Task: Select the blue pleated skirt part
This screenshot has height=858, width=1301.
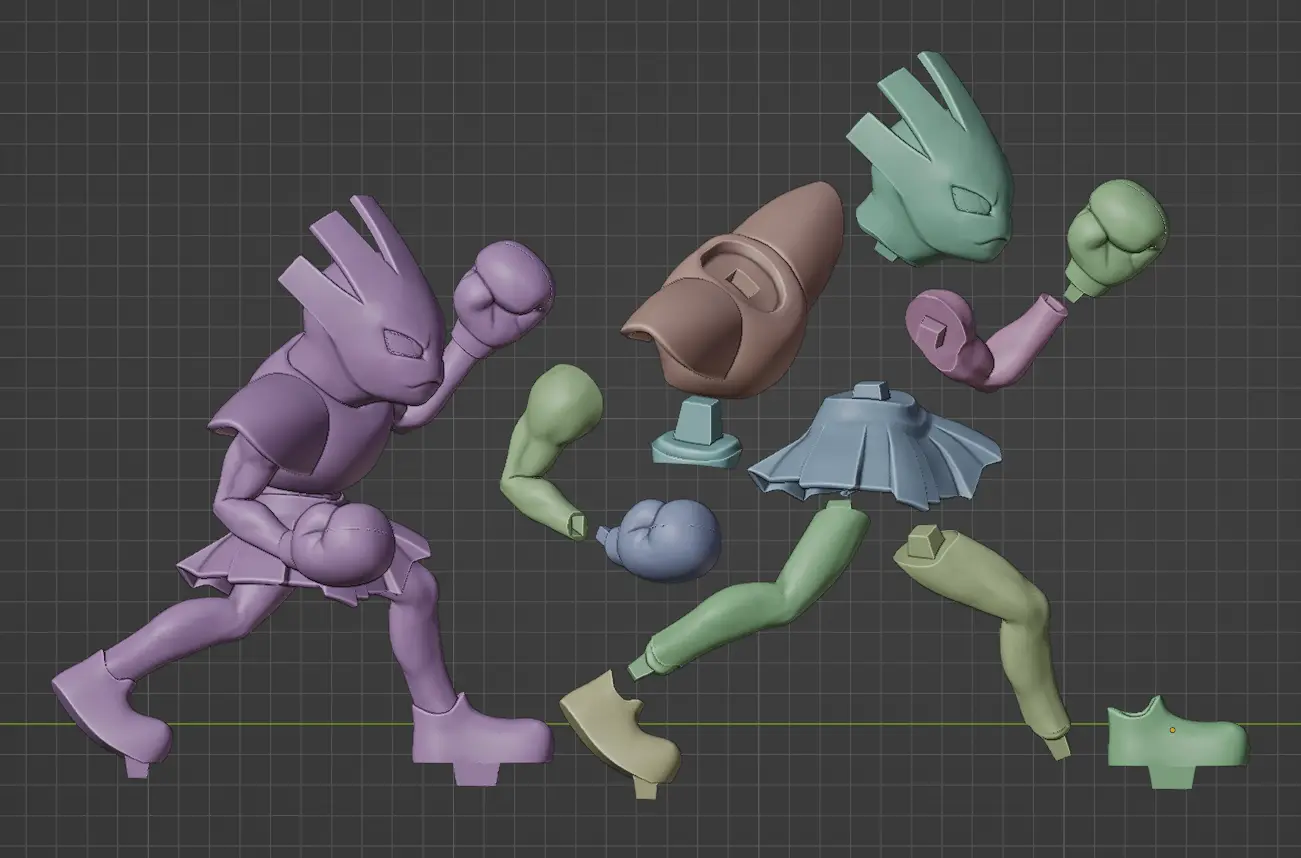Action: pyautogui.click(x=873, y=448)
